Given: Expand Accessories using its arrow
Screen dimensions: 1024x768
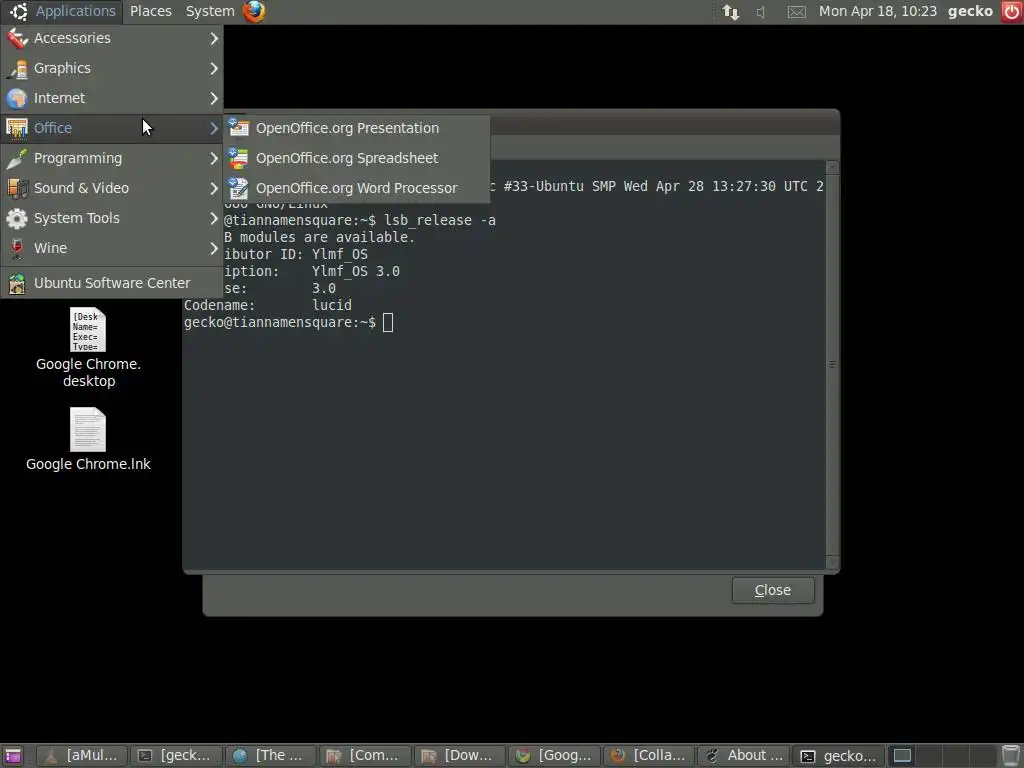Looking at the screenshot, I should point(214,39).
